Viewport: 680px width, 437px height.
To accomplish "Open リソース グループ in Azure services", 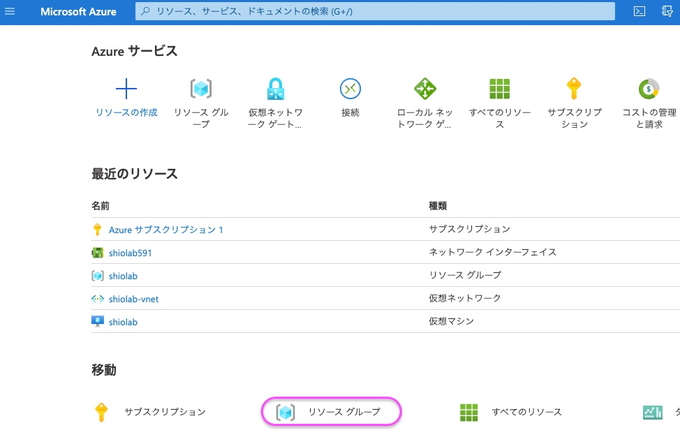I will coord(201,103).
